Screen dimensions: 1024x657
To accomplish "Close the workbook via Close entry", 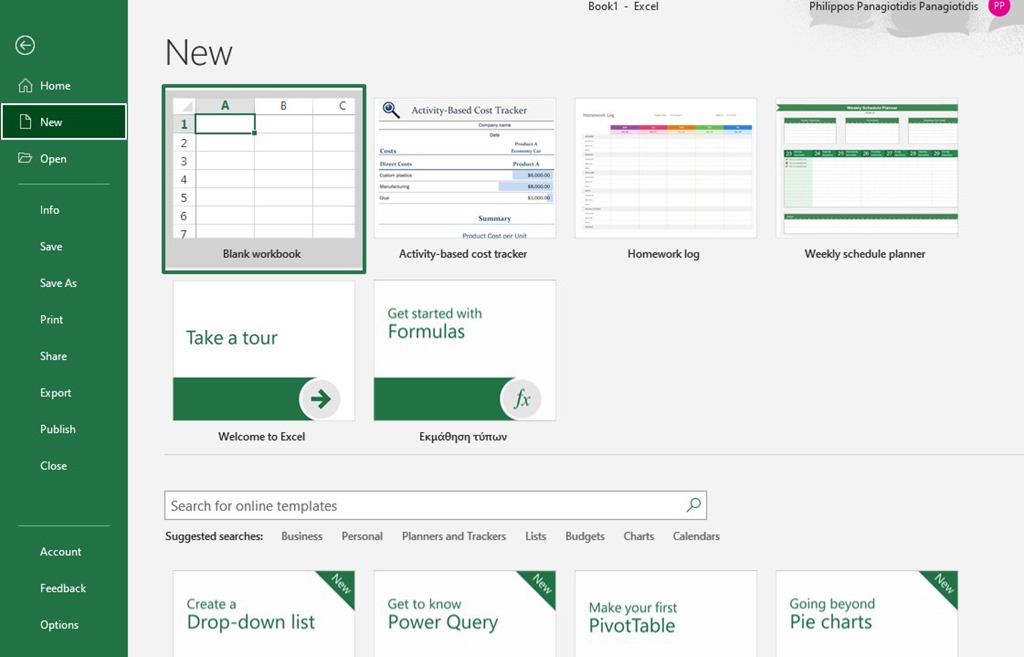I will [54, 466].
